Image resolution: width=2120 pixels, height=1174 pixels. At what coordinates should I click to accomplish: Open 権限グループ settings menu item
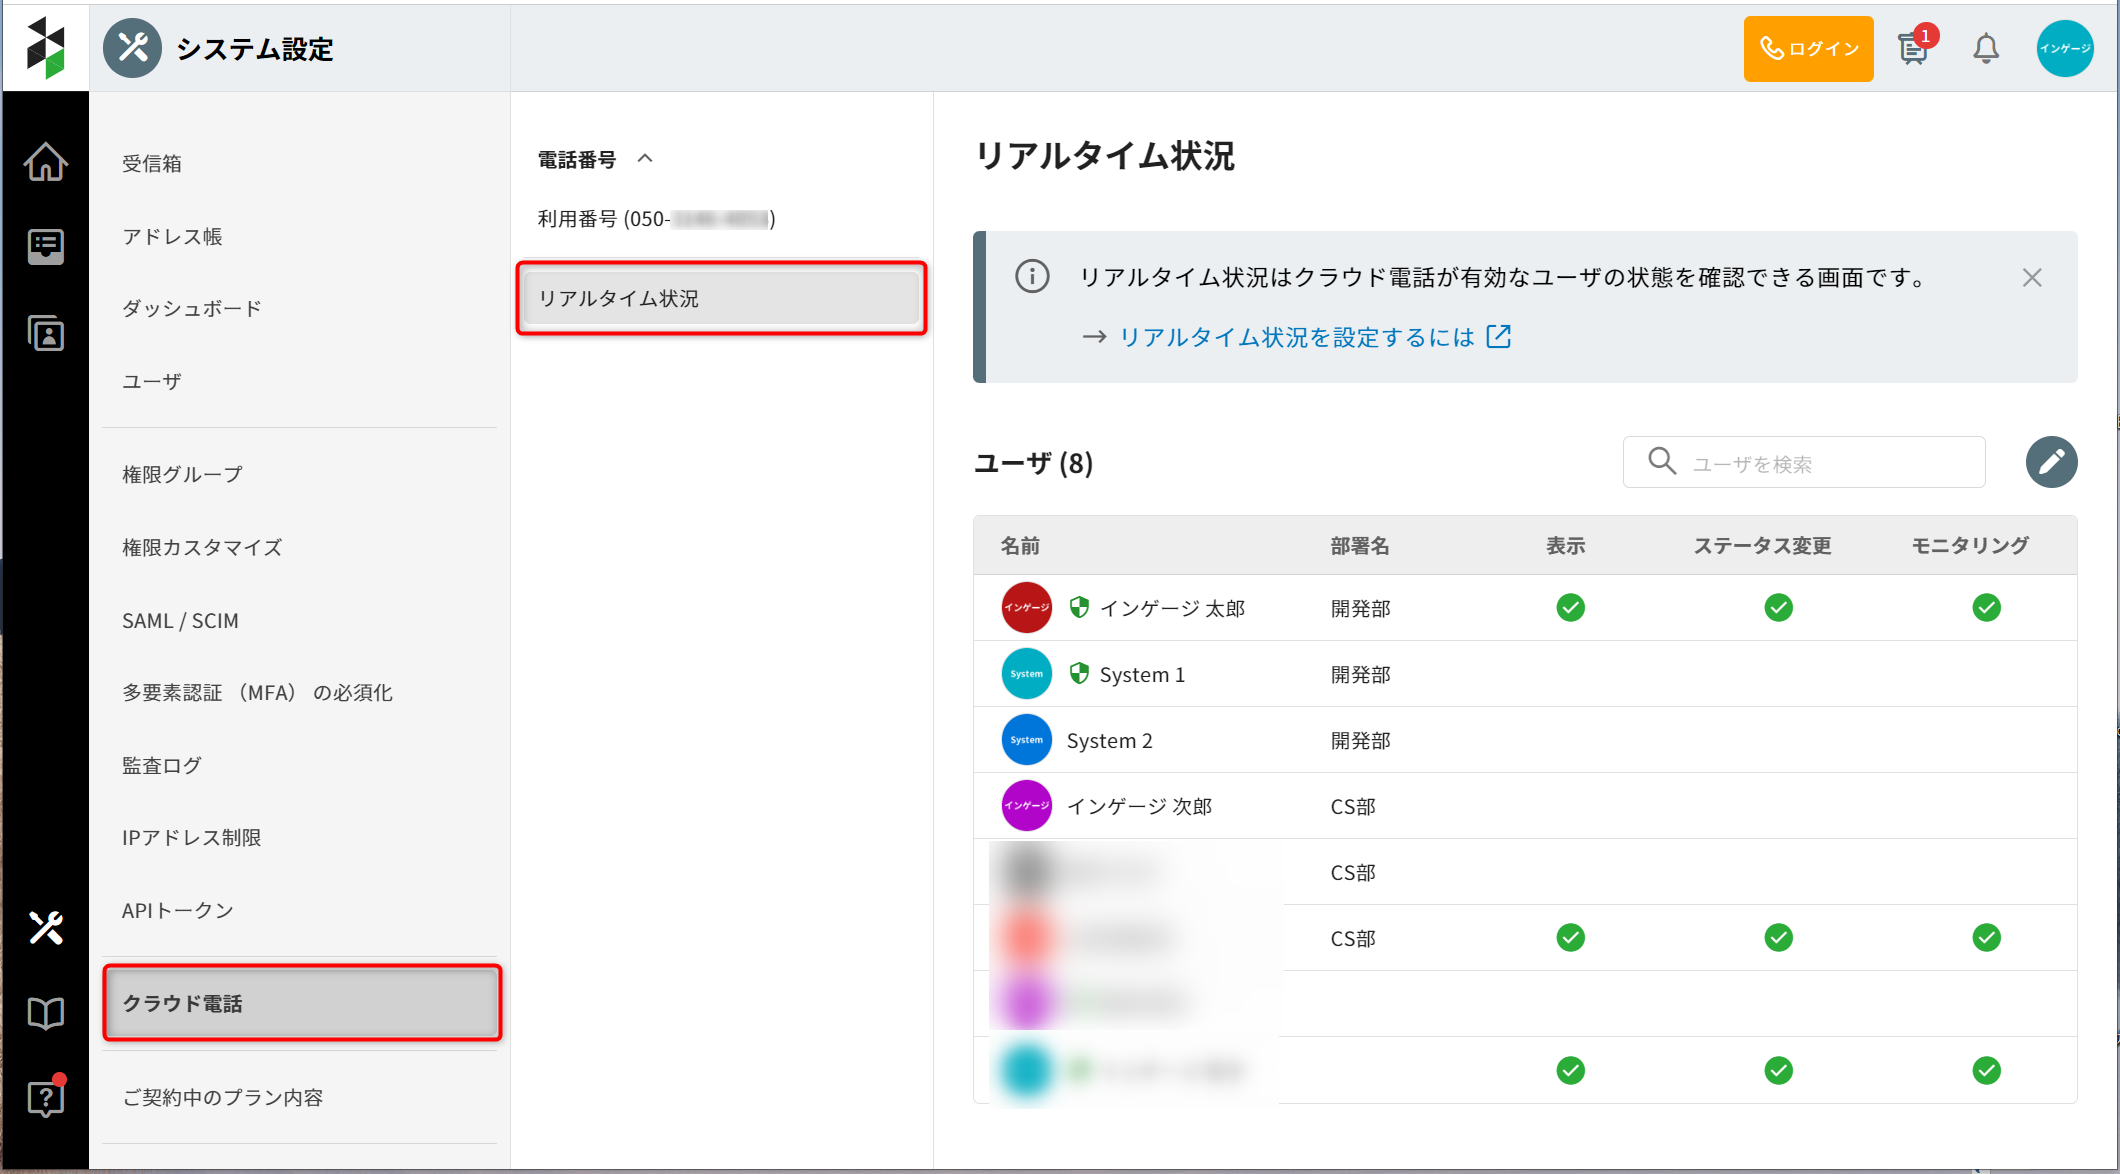(182, 475)
